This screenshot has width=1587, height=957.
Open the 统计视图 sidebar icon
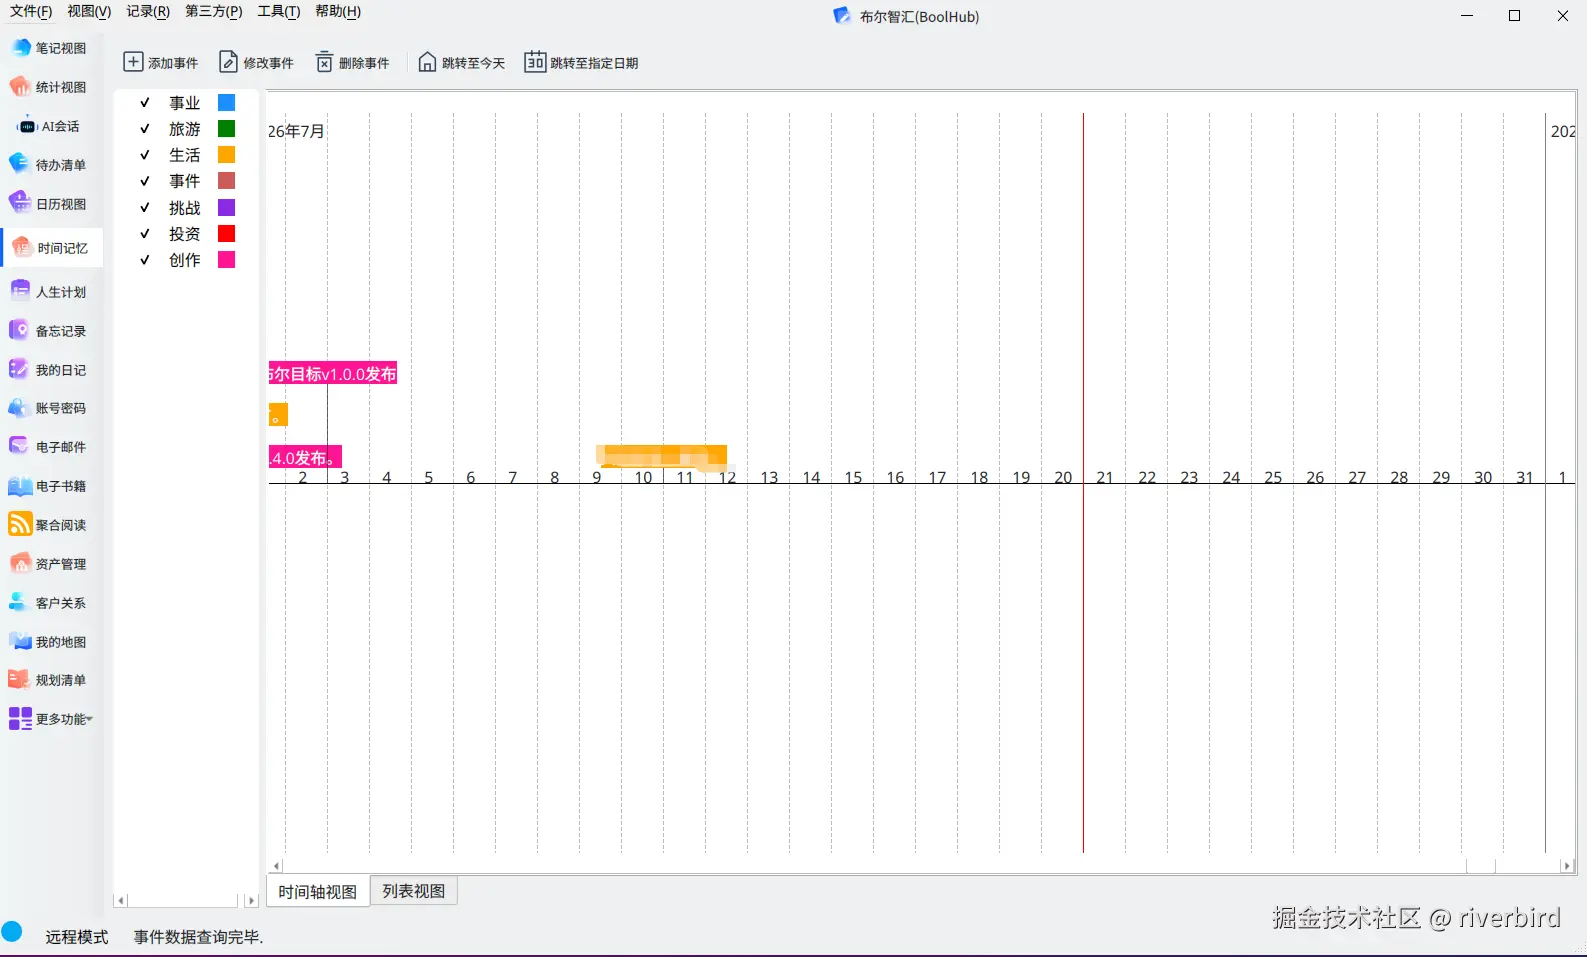[21, 87]
